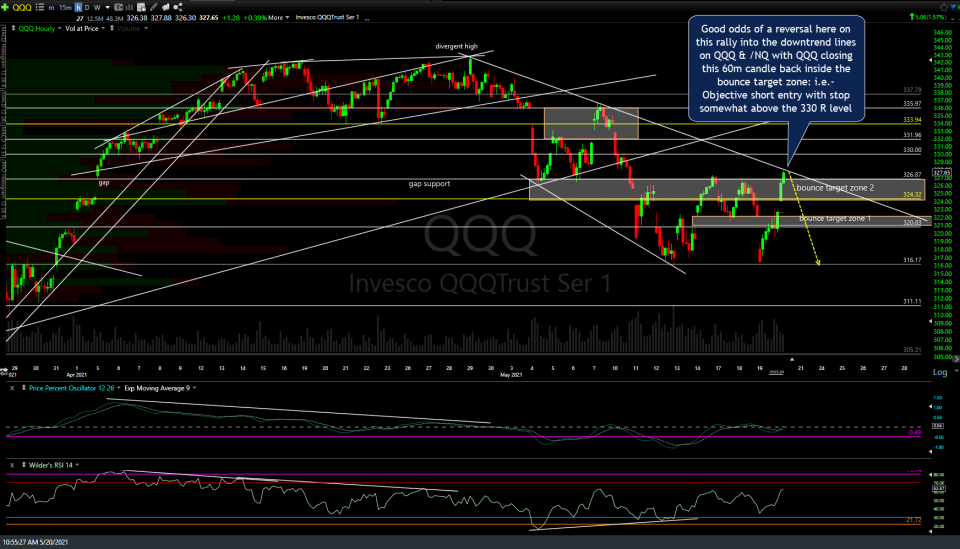The width and height of the screenshot is (960, 549).
Task: Click the 'bounce target zone 1' label
Action: [x=834, y=218]
